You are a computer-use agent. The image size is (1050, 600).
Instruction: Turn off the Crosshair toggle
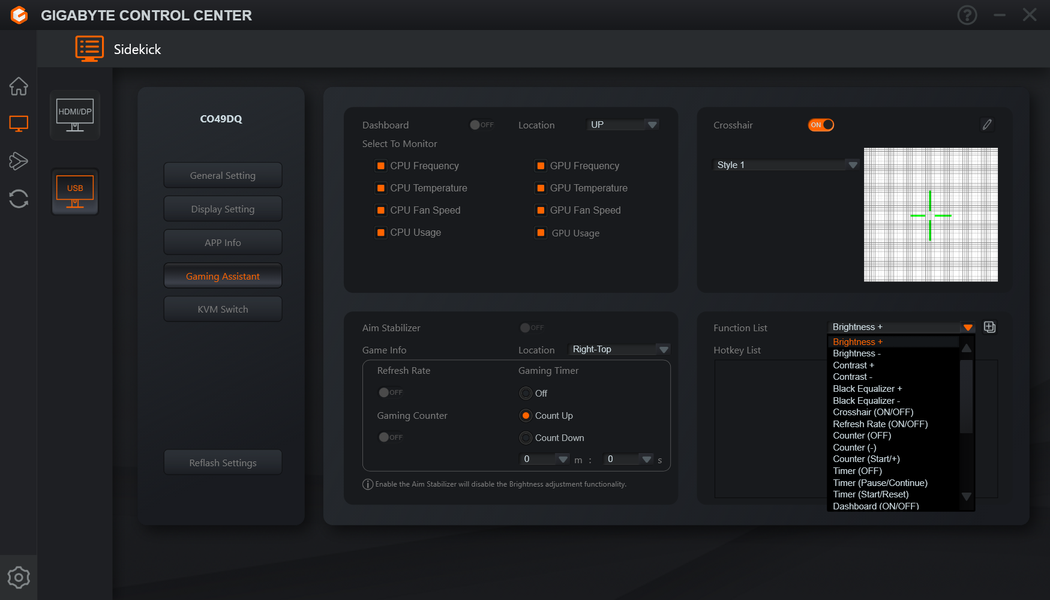(820, 125)
